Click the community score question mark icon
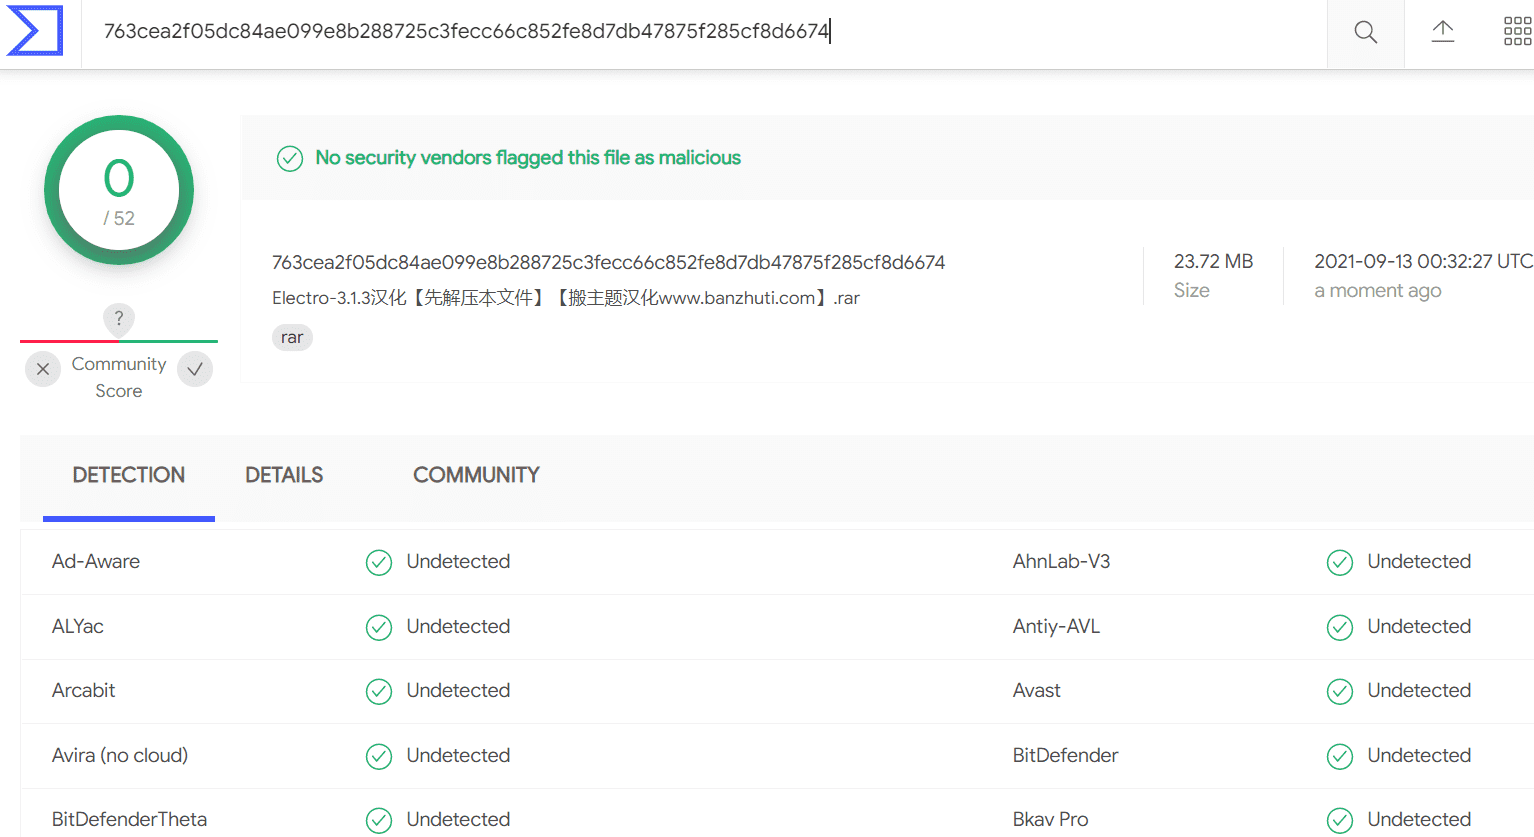The image size is (1534, 837). pyautogui.click(x=119, y=318)
